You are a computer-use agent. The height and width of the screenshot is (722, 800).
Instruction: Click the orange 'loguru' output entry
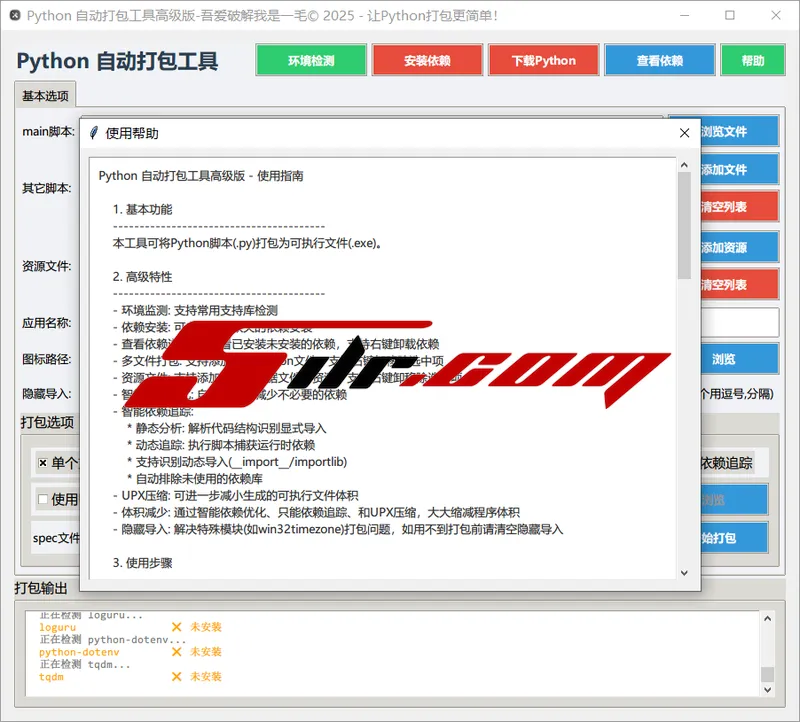point(58,627)
